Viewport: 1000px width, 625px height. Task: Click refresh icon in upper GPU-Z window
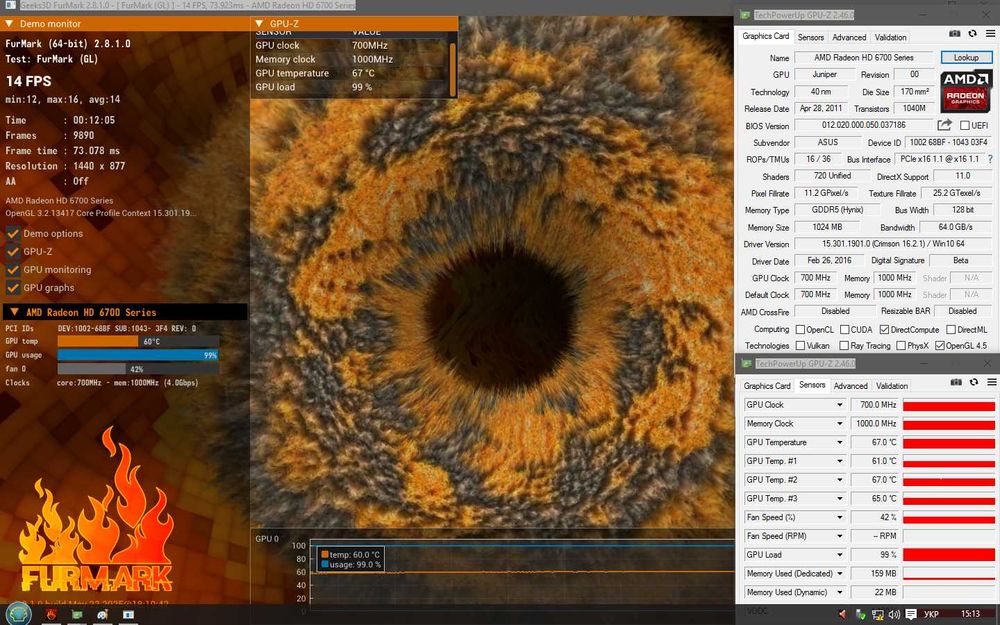pos(972,34)
